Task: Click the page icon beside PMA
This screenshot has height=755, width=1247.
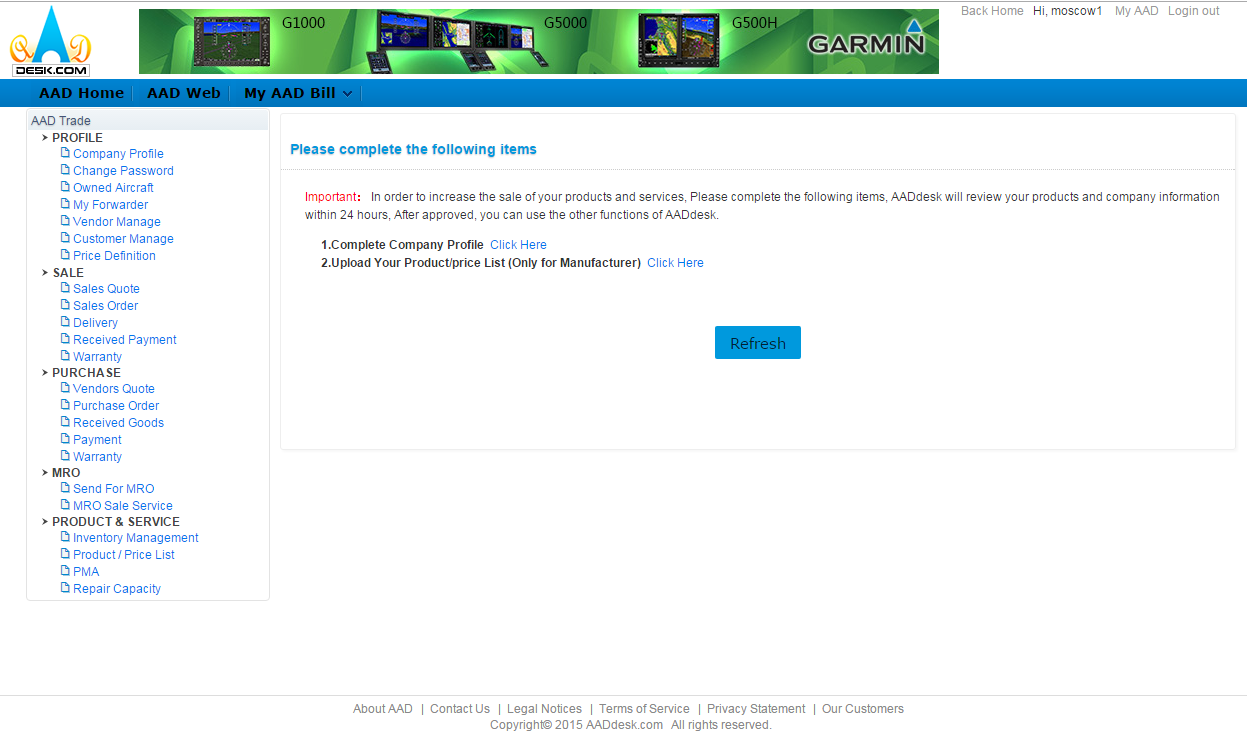Action: (66, 571)
